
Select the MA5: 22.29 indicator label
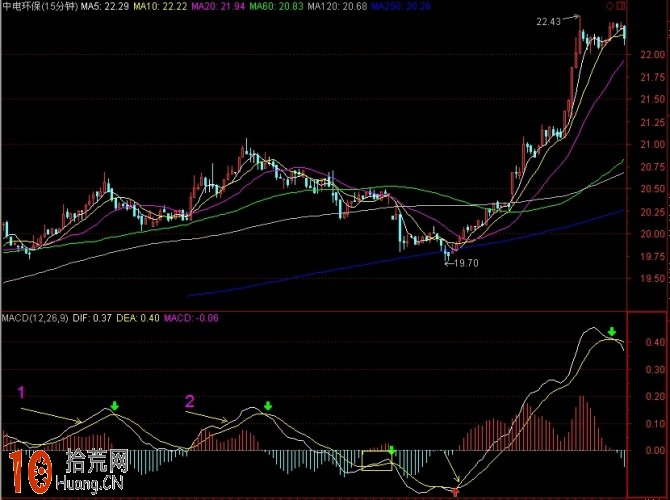105,6
